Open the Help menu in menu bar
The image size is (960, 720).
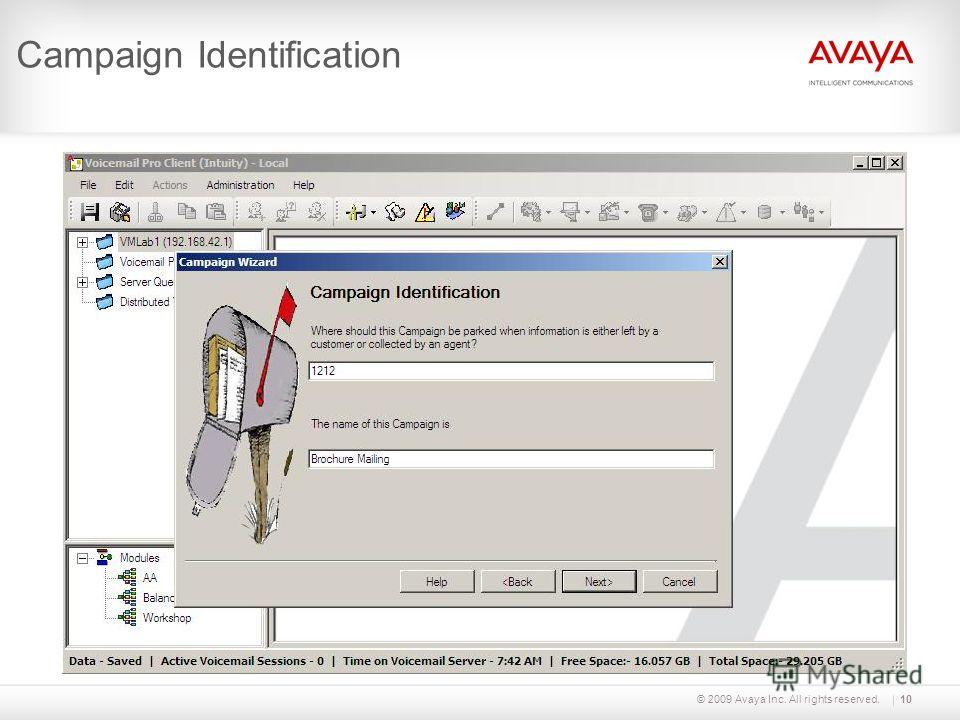303,185
